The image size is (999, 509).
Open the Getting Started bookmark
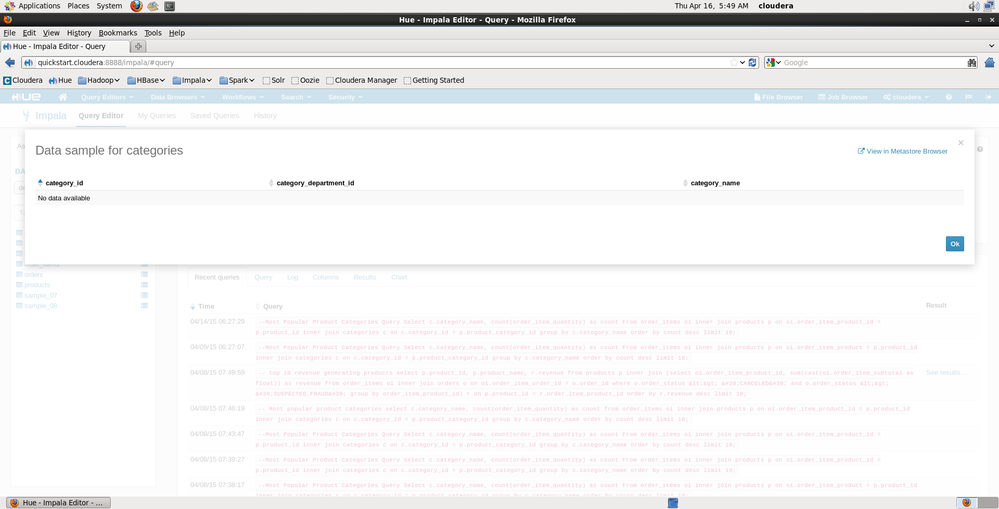(x=434, y=80)
